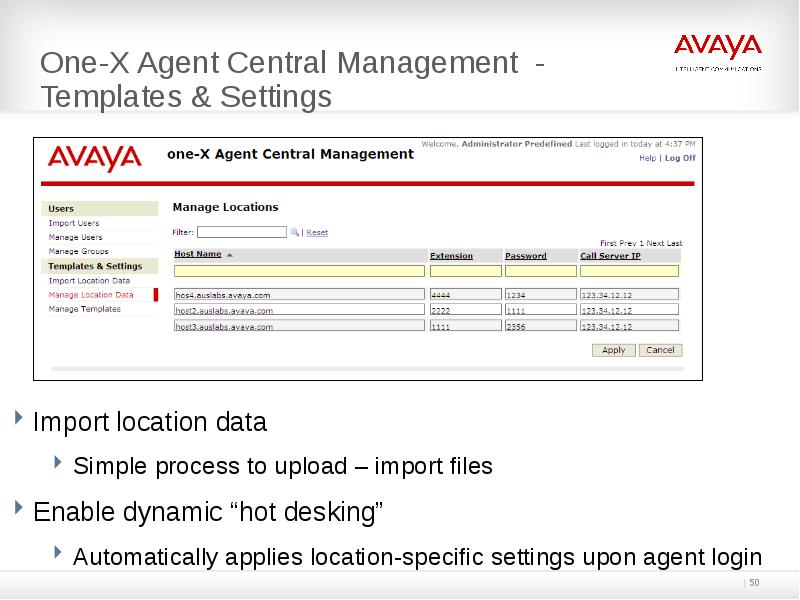Click the new-row yellow Host Name field

(x=299, y=271)
